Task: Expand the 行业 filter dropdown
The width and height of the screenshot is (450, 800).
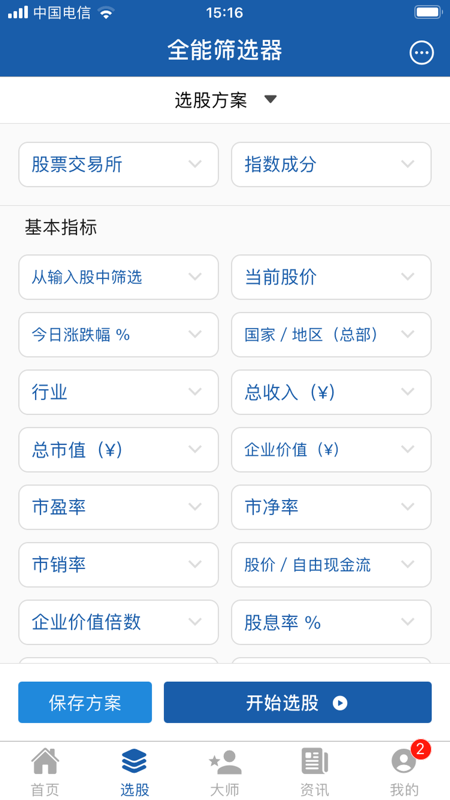Action: (x=118, y=392)
